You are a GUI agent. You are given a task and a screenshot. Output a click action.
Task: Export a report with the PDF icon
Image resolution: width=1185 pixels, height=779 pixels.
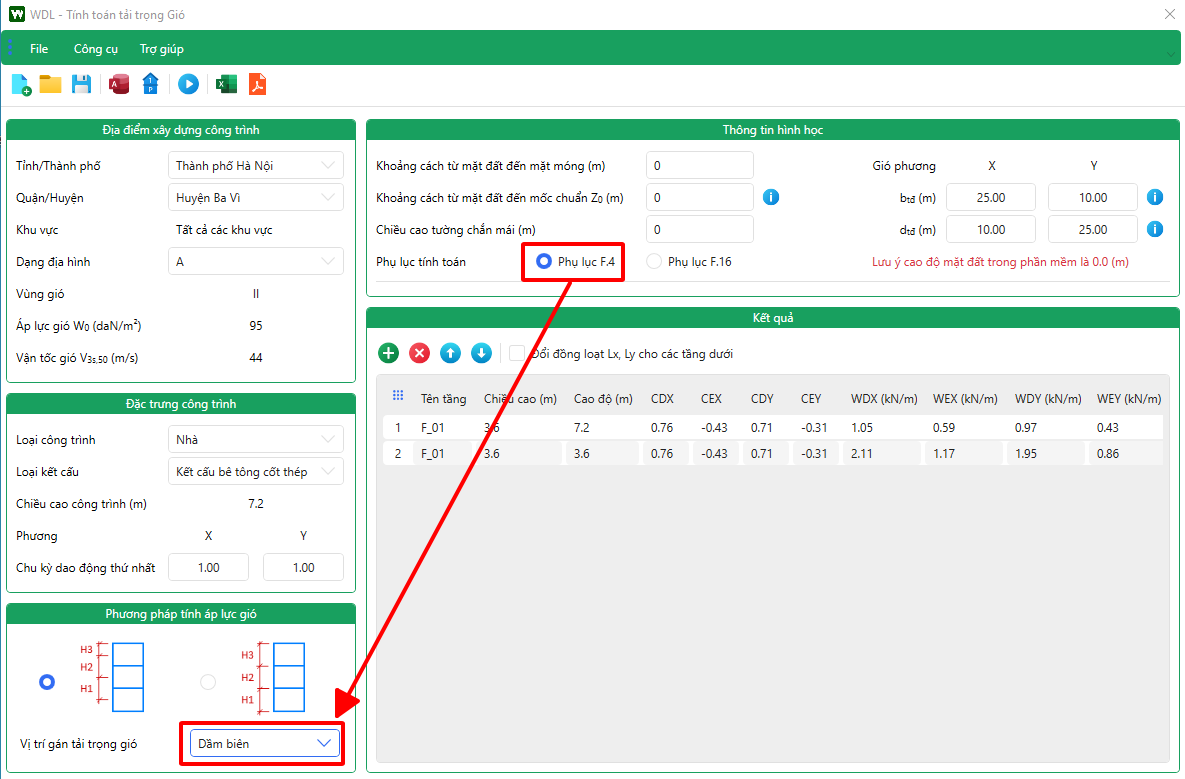tap(258, 84)
